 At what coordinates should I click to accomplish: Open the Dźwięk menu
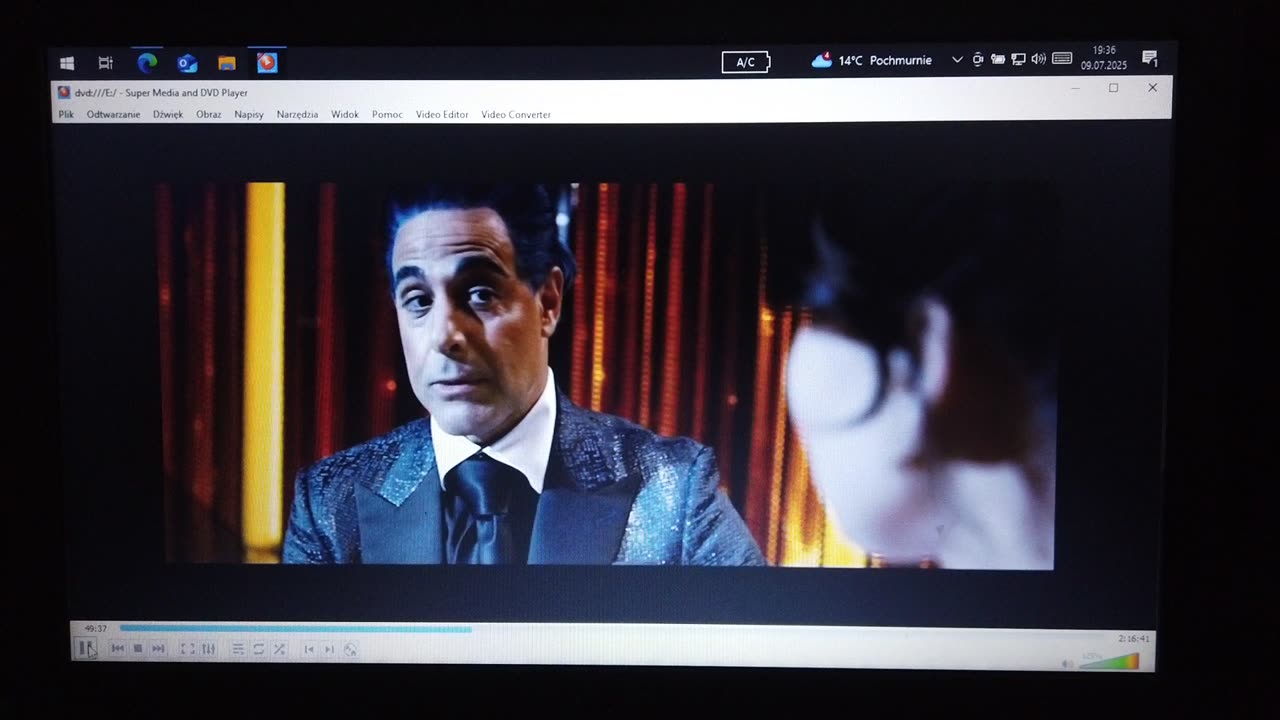coord(168,114)
